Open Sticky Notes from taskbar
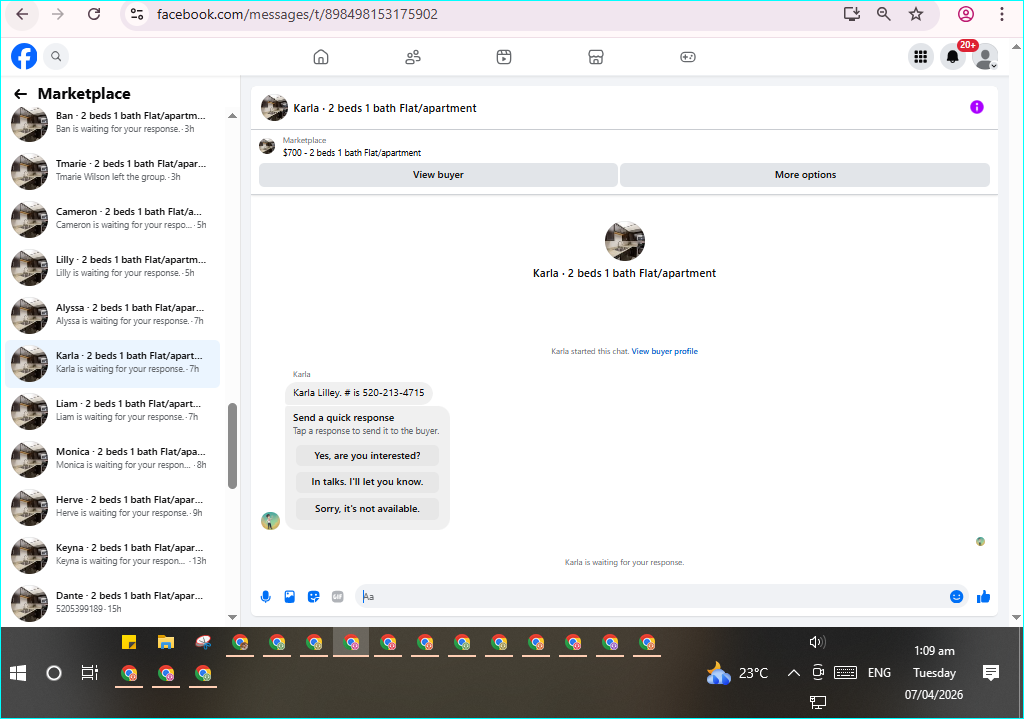Viewport: 1024px width, 719px height. [129, 643]
